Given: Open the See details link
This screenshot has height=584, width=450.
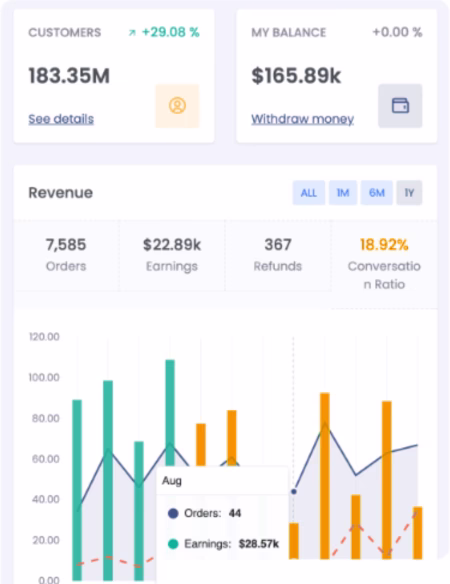Looking at the screenshot, I should [x=61, y=119].
